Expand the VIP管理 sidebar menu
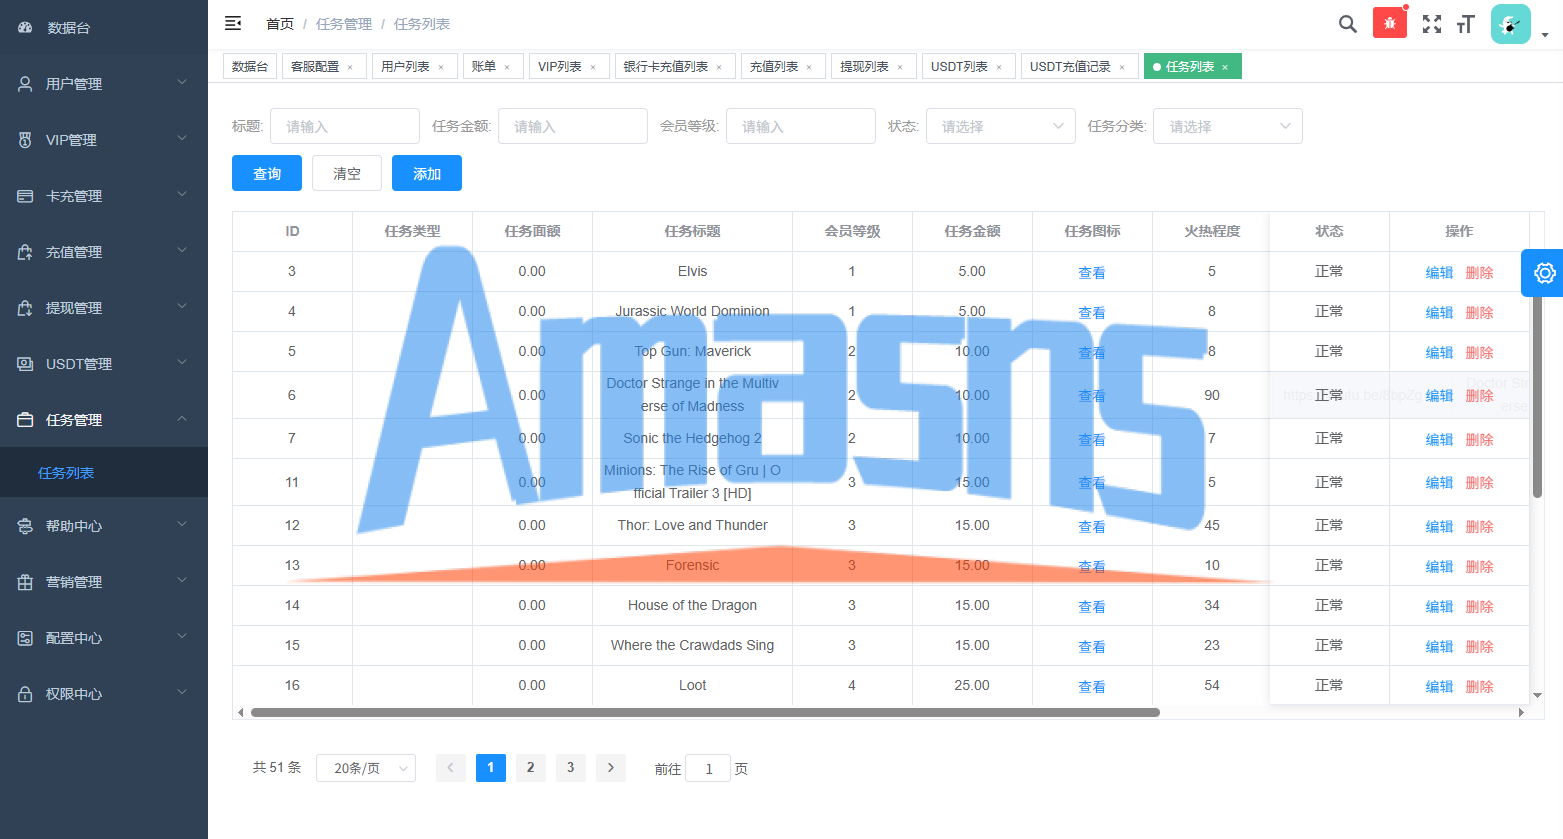The image size is (1563, 839). (x=104, y=140)
